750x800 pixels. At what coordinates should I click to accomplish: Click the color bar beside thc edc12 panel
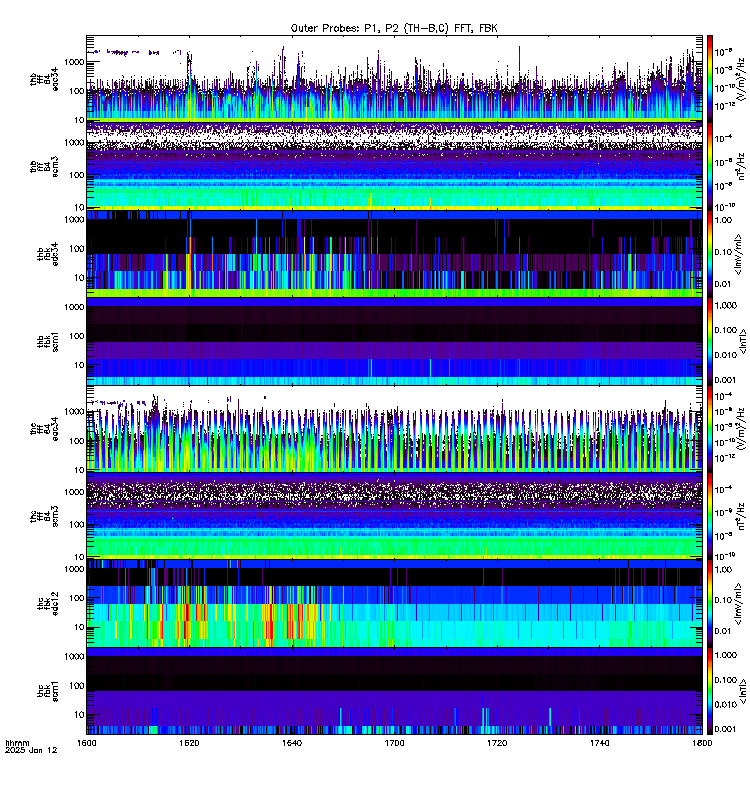[710, 604]
